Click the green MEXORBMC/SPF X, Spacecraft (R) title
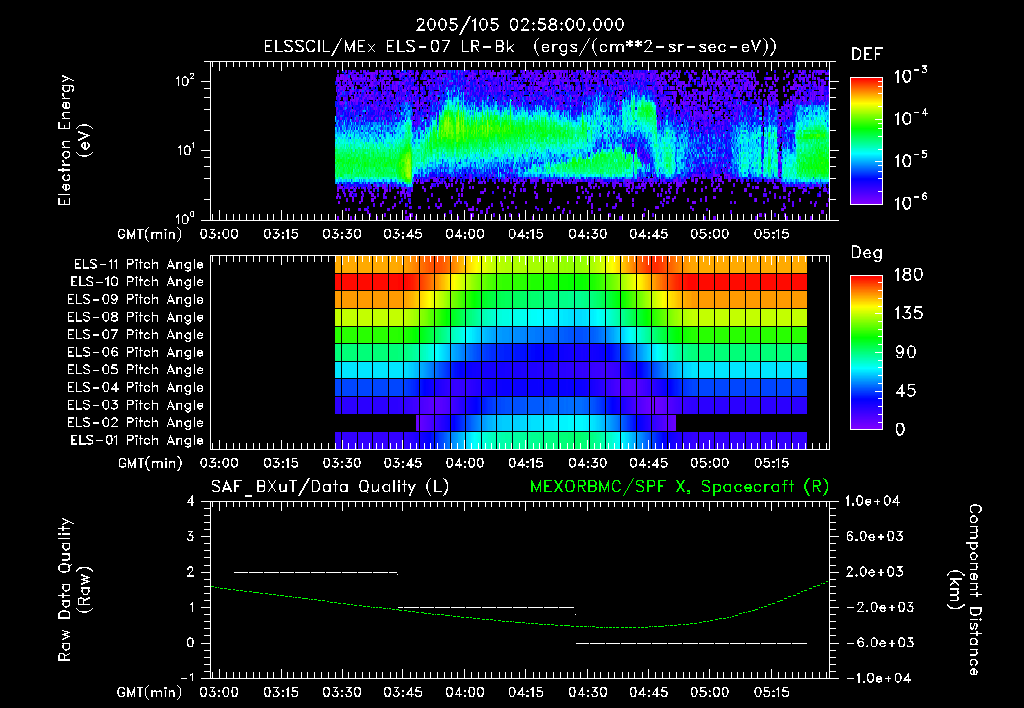1024x708 pixels. coord(679,487)
